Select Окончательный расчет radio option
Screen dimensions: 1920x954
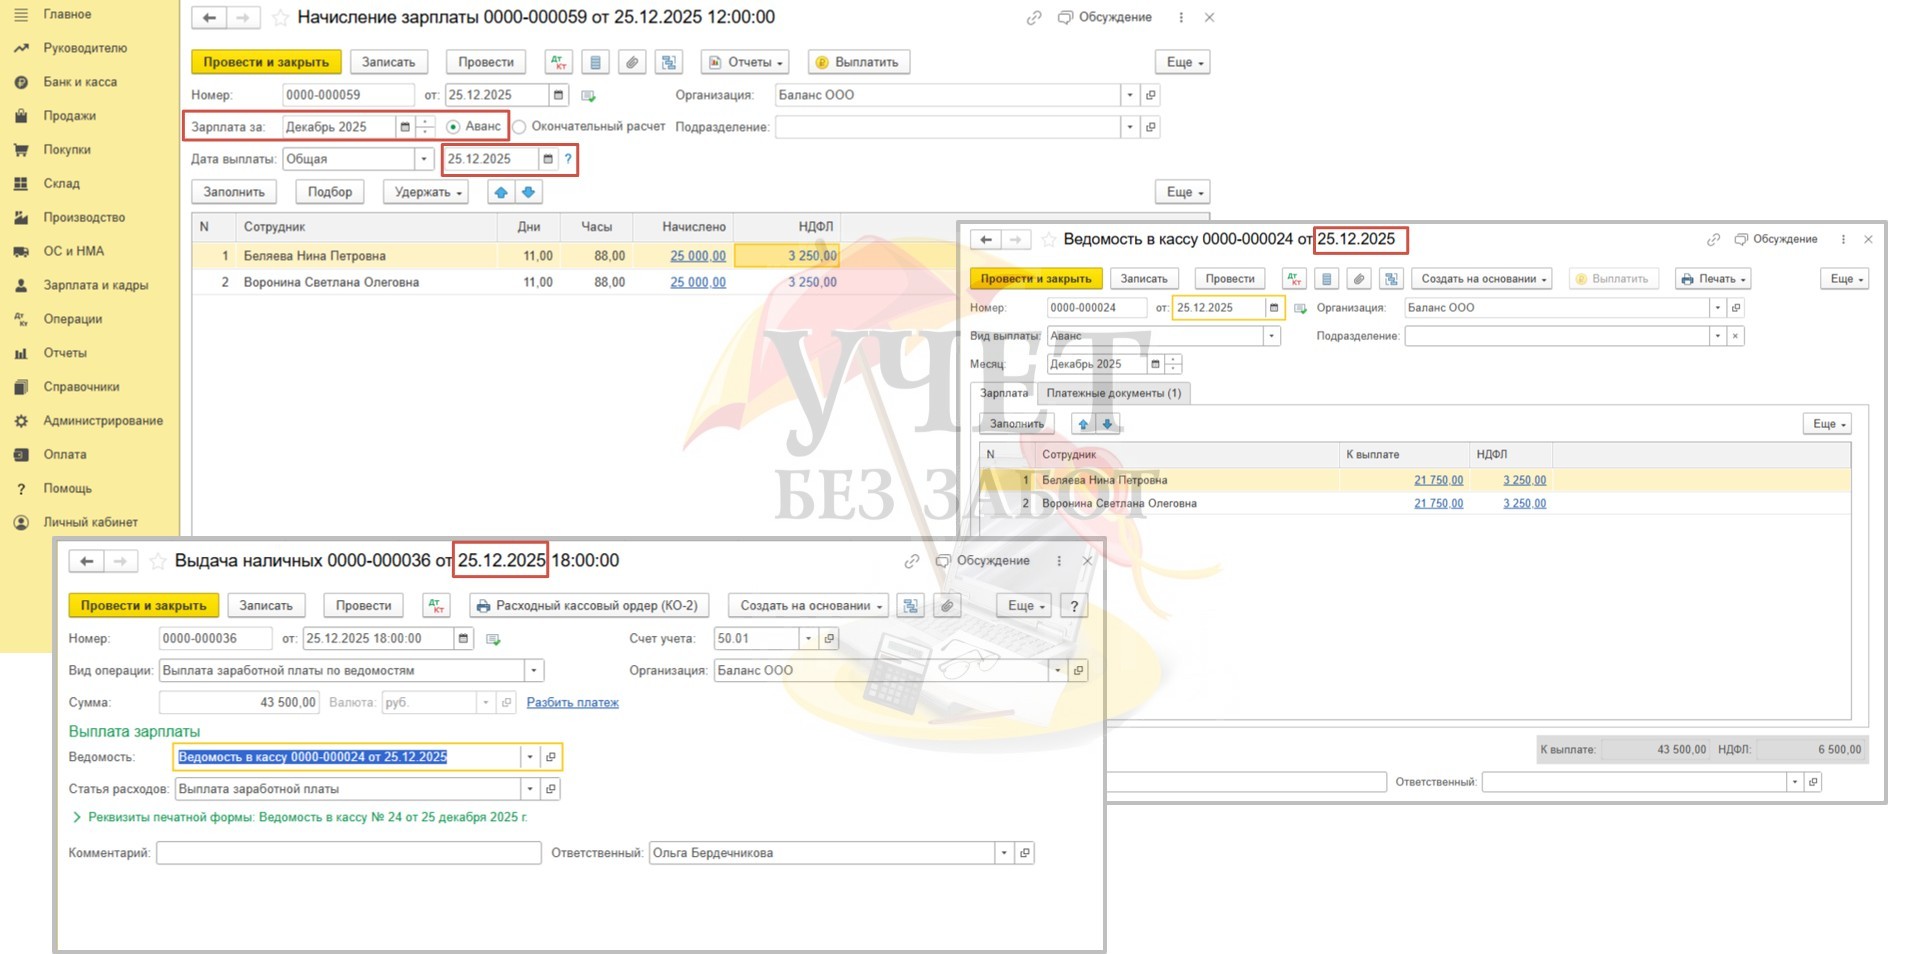(520, 127)
